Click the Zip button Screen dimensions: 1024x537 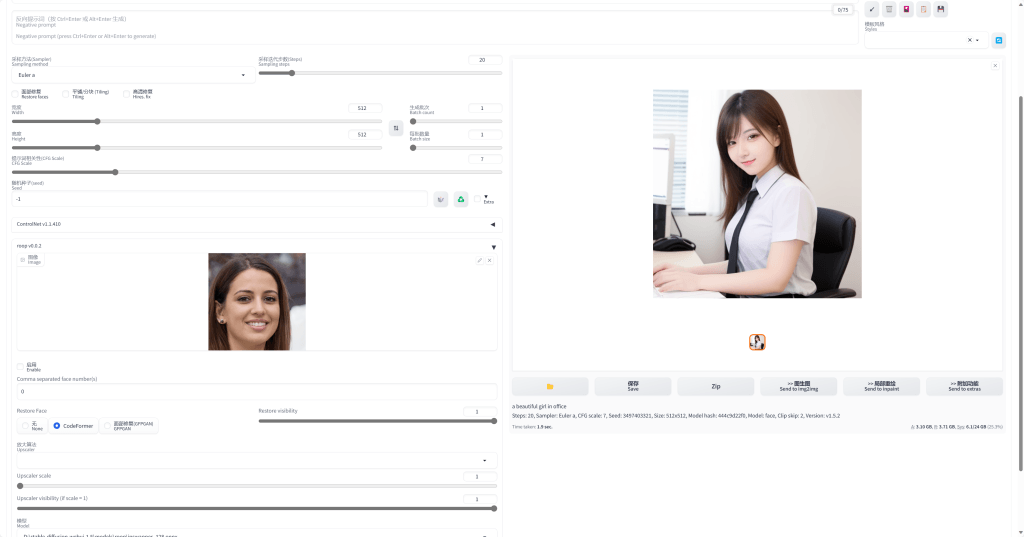click(x=715, y=386)
